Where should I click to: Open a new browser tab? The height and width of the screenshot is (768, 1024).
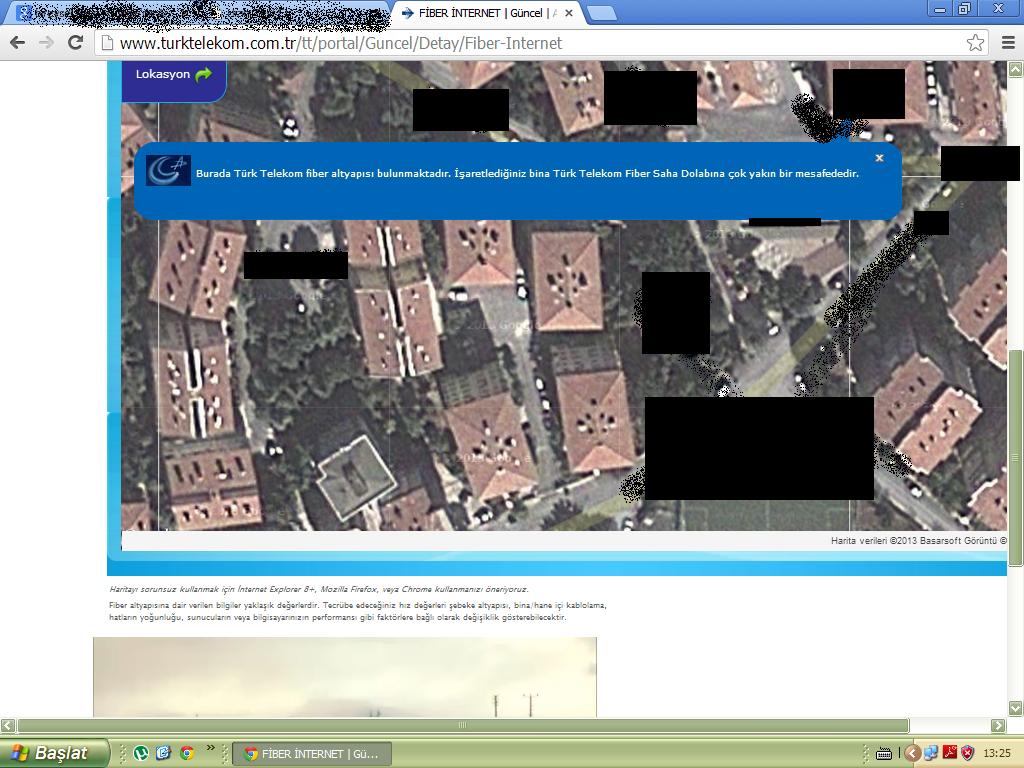pos(601,13)
